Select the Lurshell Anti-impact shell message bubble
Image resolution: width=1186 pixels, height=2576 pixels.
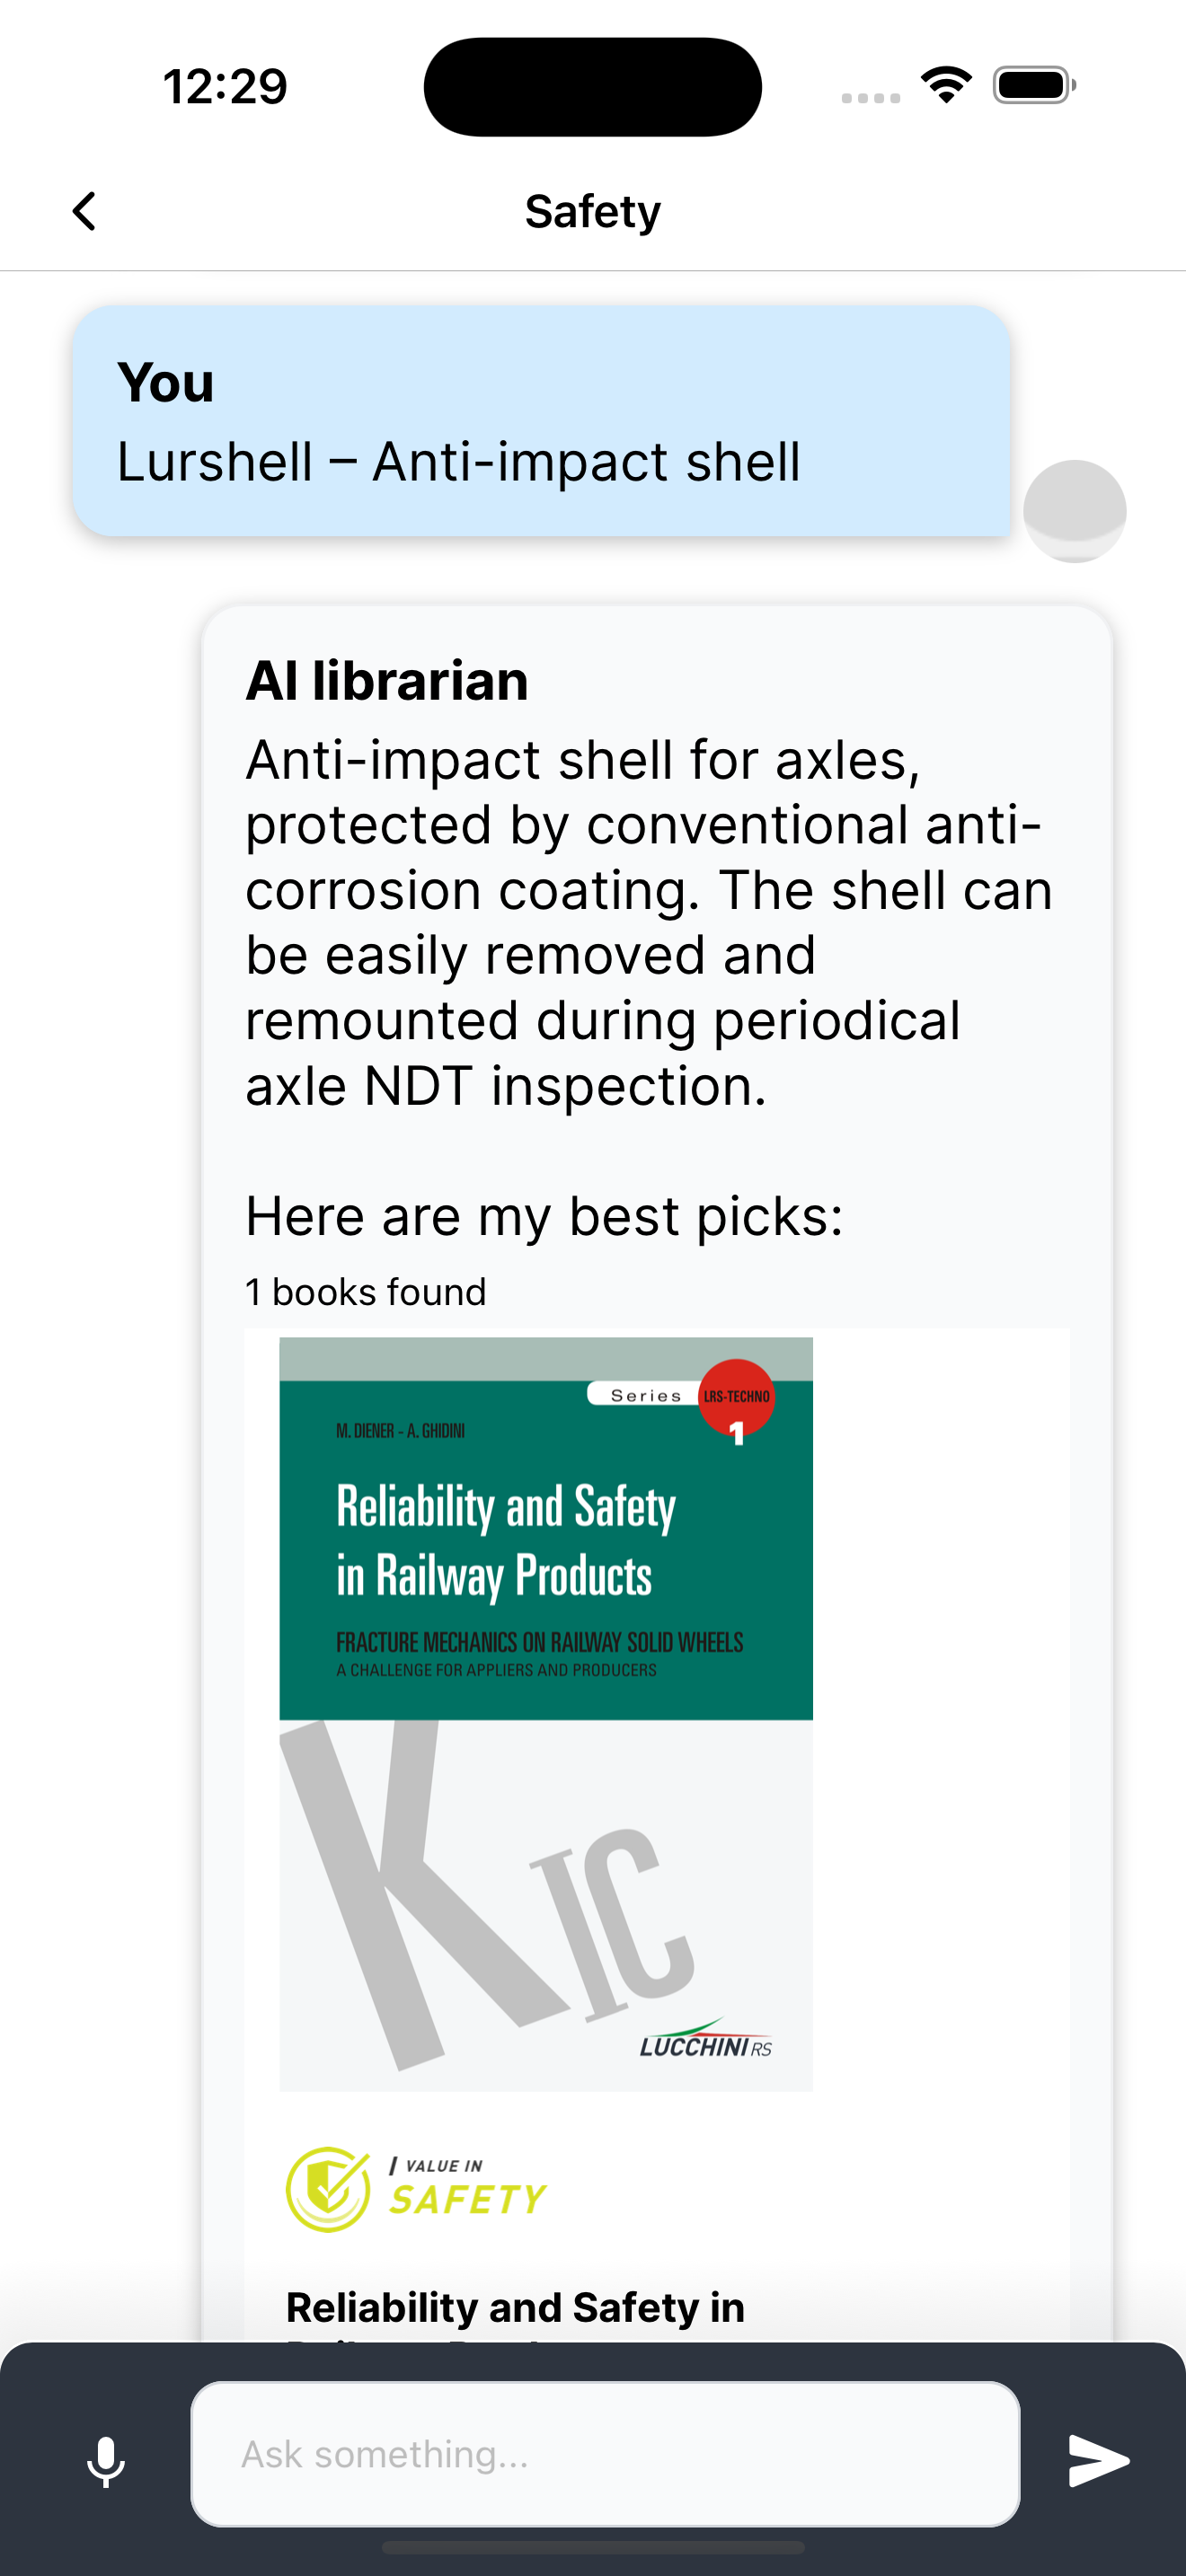[x=541, y=421]
